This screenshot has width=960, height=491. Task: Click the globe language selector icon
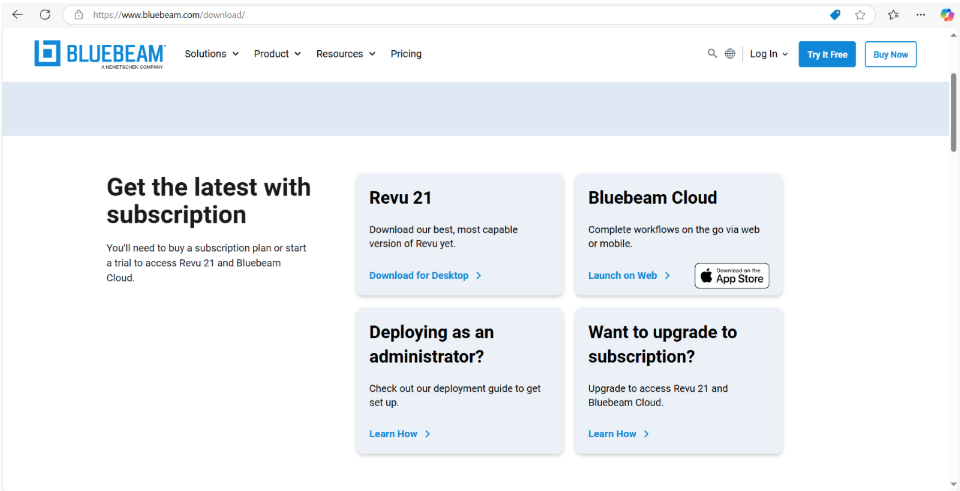(x=730, y=54)
